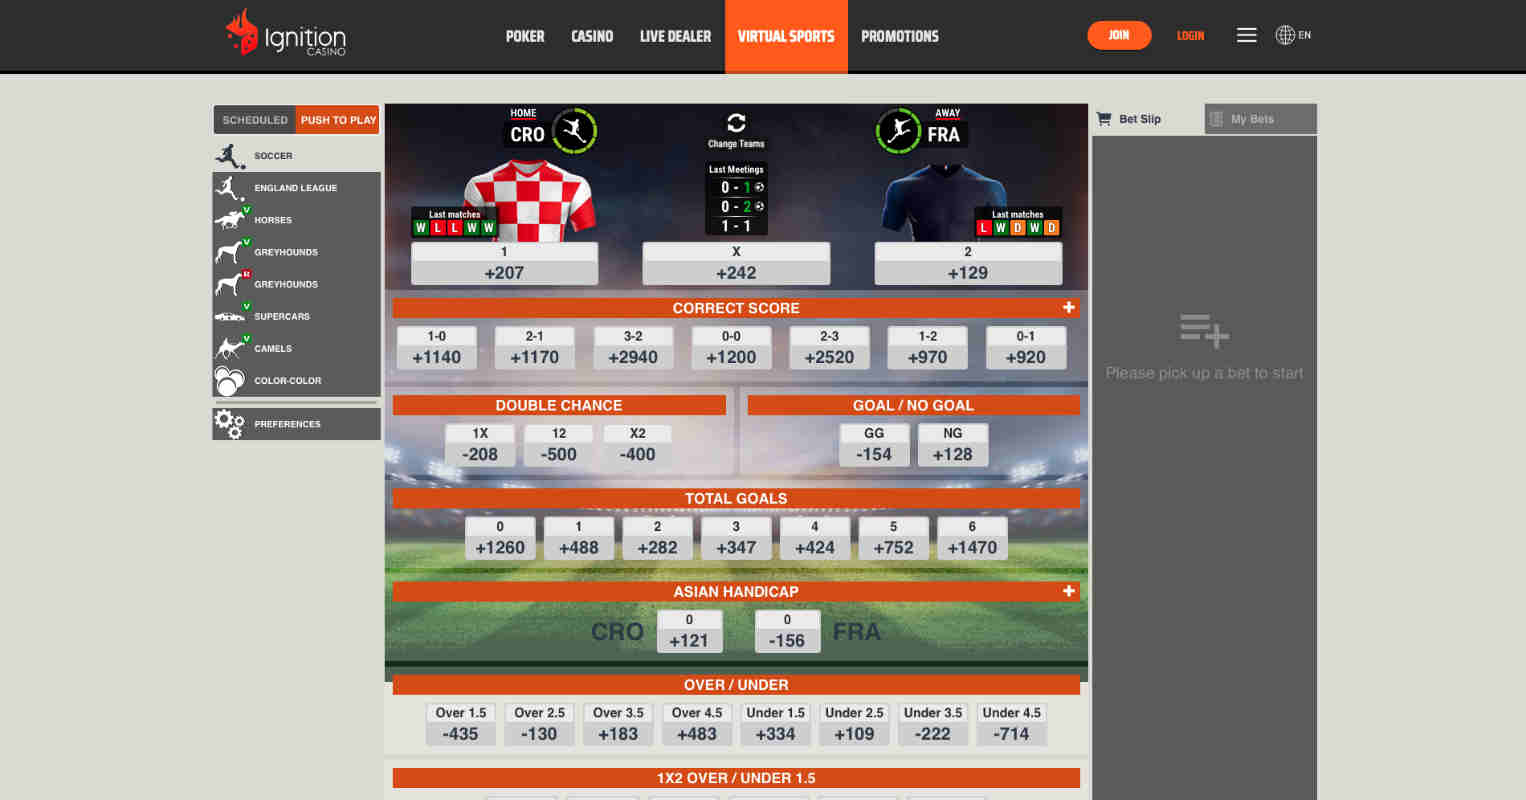
Task: Bet Under 2.5 goals at +109
Action: [x=854, y=724]
